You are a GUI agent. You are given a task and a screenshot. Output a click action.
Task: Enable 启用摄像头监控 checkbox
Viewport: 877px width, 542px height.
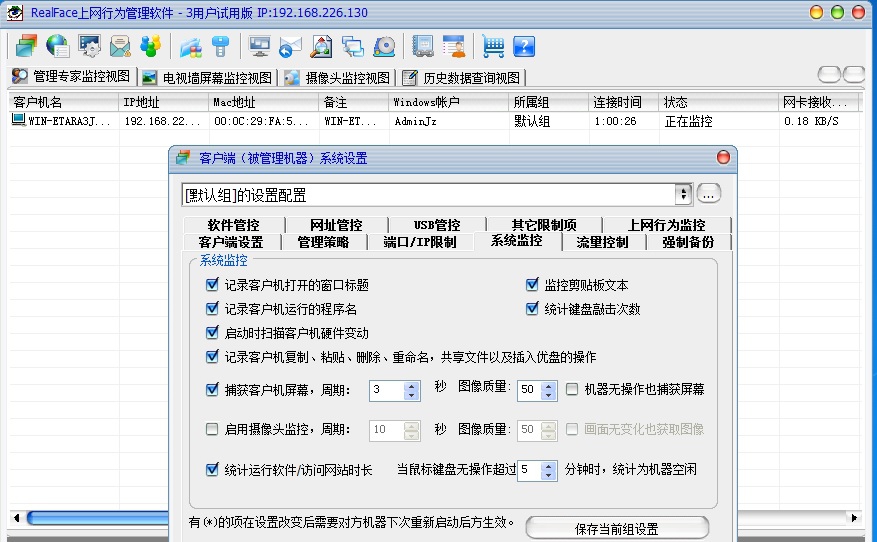(211, 429)
